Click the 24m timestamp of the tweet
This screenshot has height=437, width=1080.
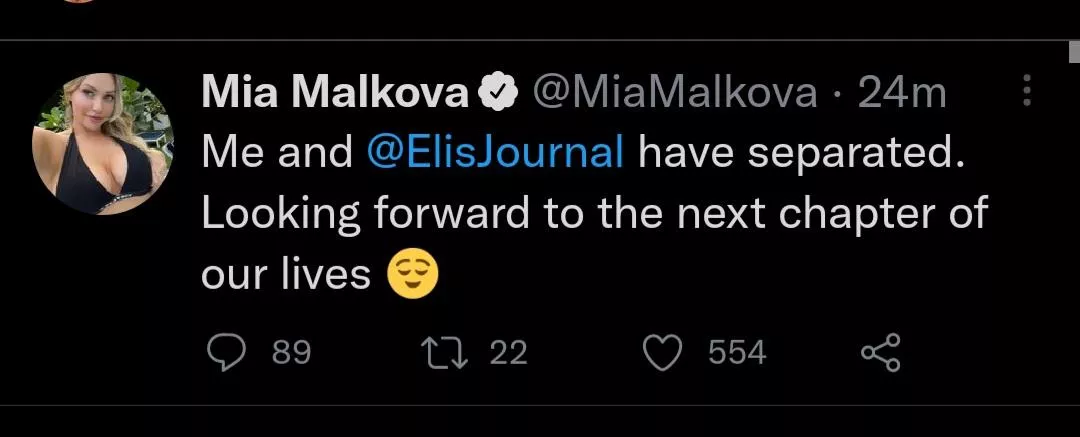coord(902,95)
